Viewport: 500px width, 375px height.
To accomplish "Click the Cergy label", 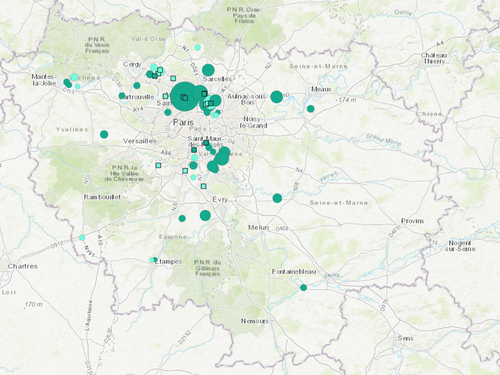I will (x=132, y=64).
